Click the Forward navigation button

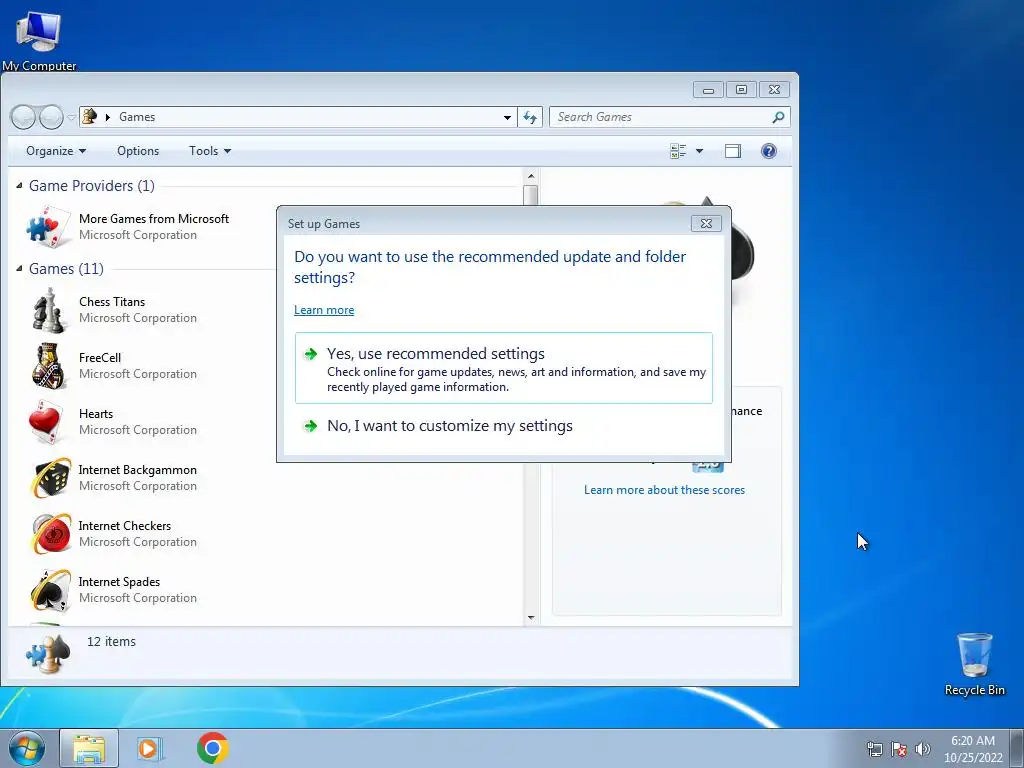tap(51, 118)
